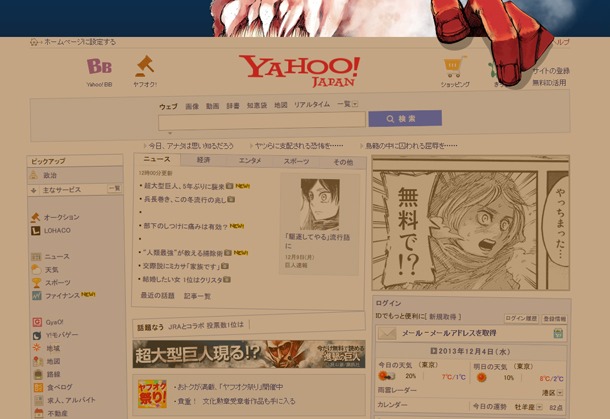The image size is (610, 419).
Task: Open headline 兵長巻き、この冬流行の兆し
Action: click(186, 200)
